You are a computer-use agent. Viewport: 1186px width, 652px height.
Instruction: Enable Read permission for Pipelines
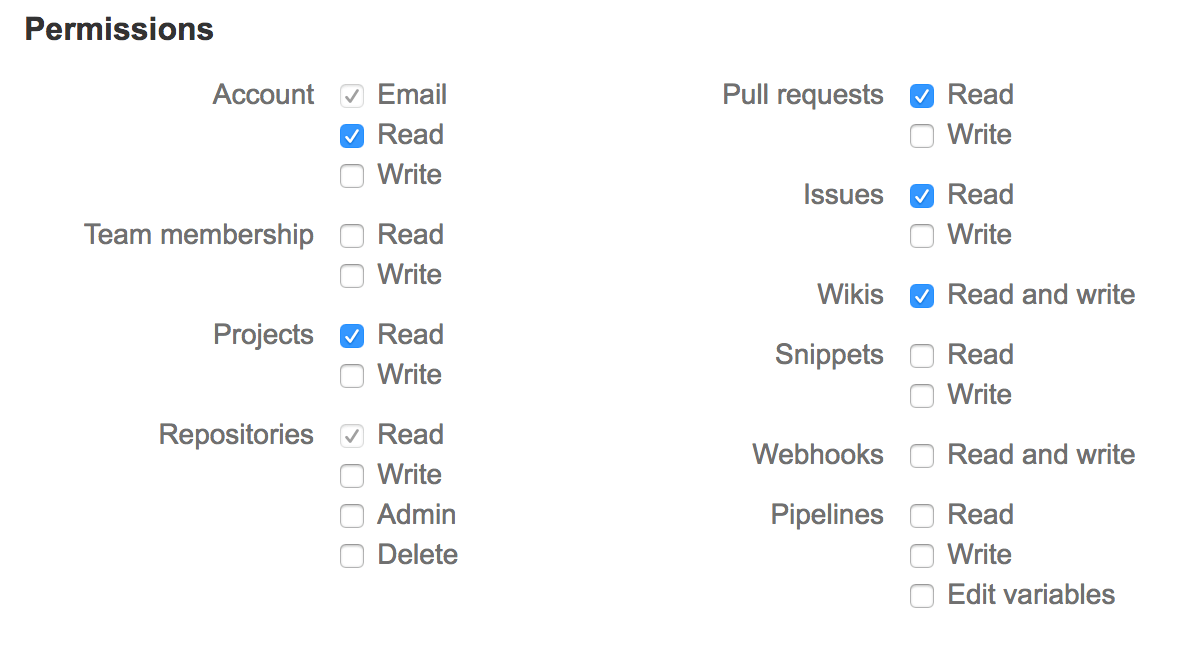click(922, 516)
